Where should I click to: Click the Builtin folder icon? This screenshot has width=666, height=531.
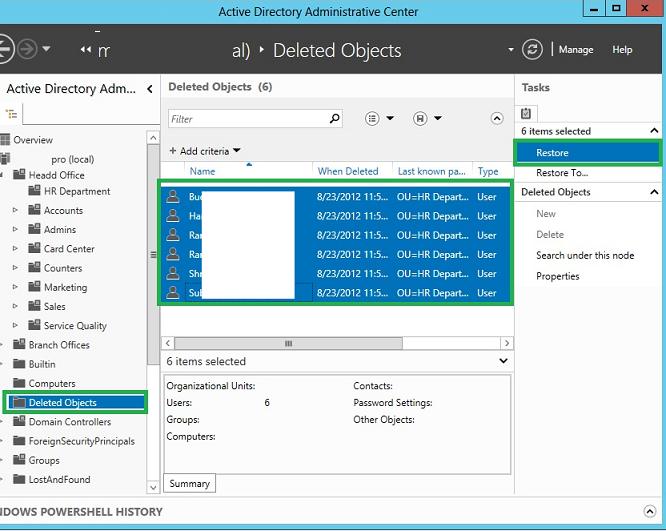[19, 364]
